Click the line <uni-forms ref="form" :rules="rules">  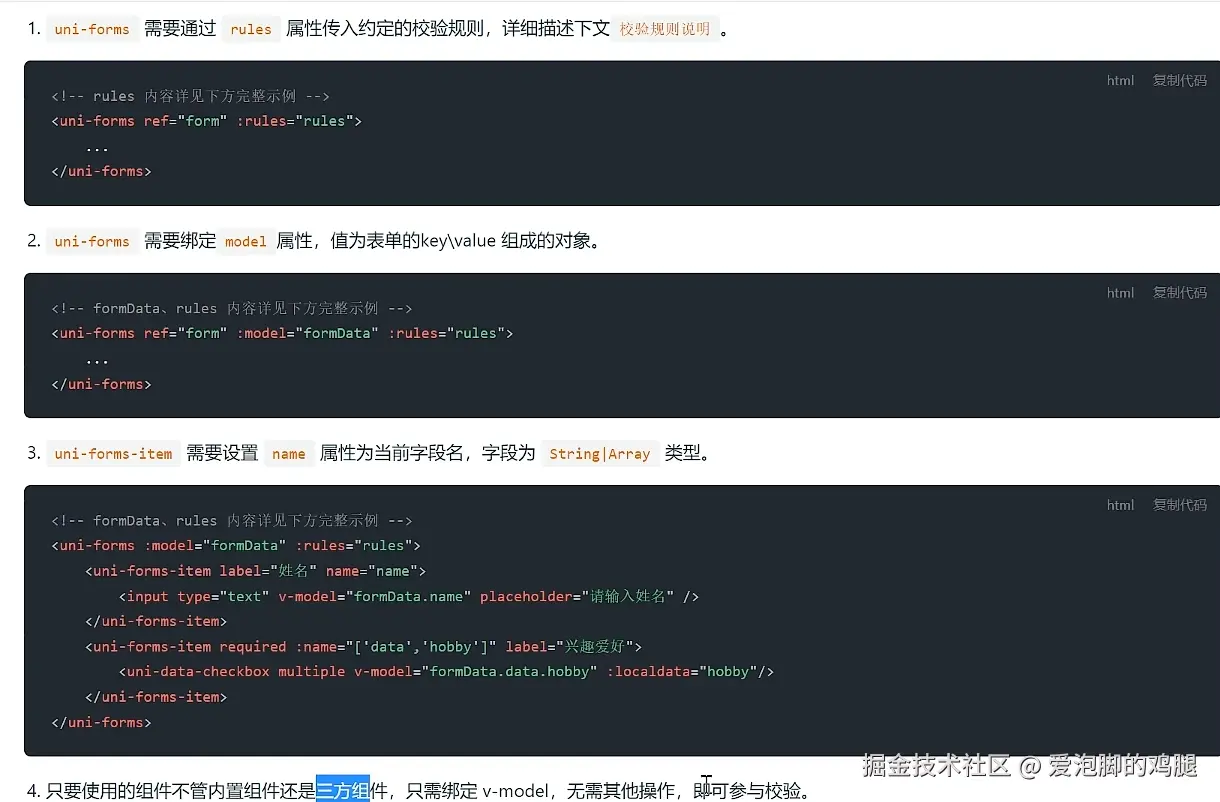tap(207, 121)
